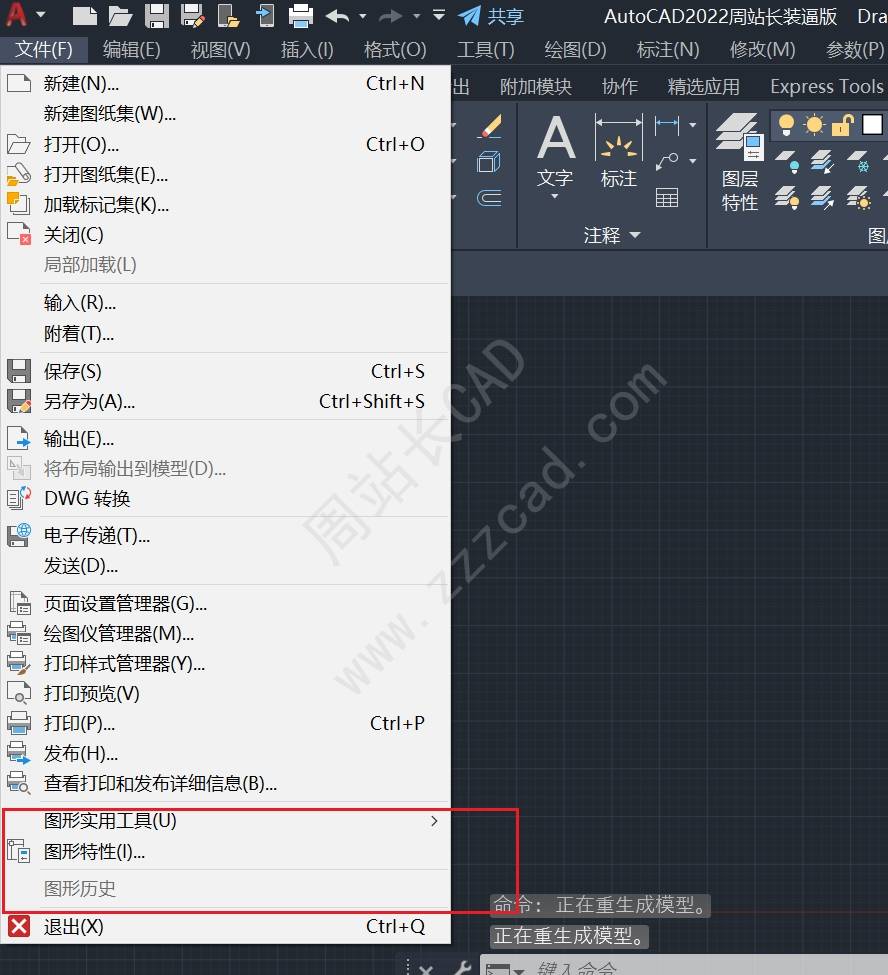Toggle the layer lock padlock icon
888x975 pixels.
tap(842, 125)
